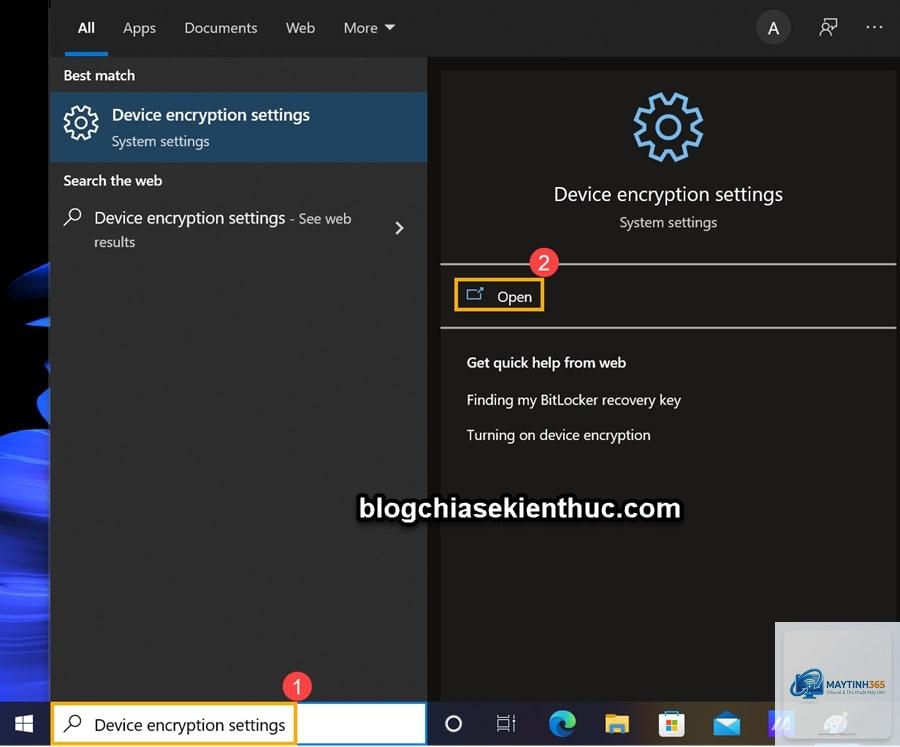The width and height of the screenshot is (900, 747).
Task: Click the large gear icon in preview pane
Action: click(x=668, y=127)
